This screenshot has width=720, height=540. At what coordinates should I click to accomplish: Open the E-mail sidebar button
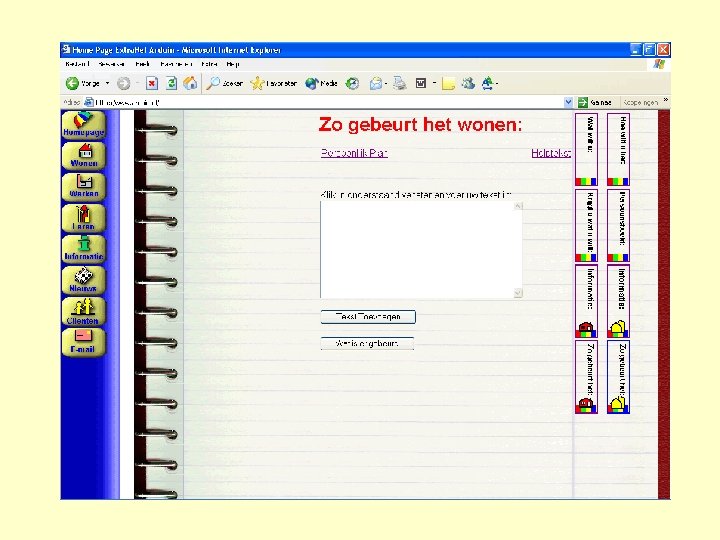(x=84, y=342)
